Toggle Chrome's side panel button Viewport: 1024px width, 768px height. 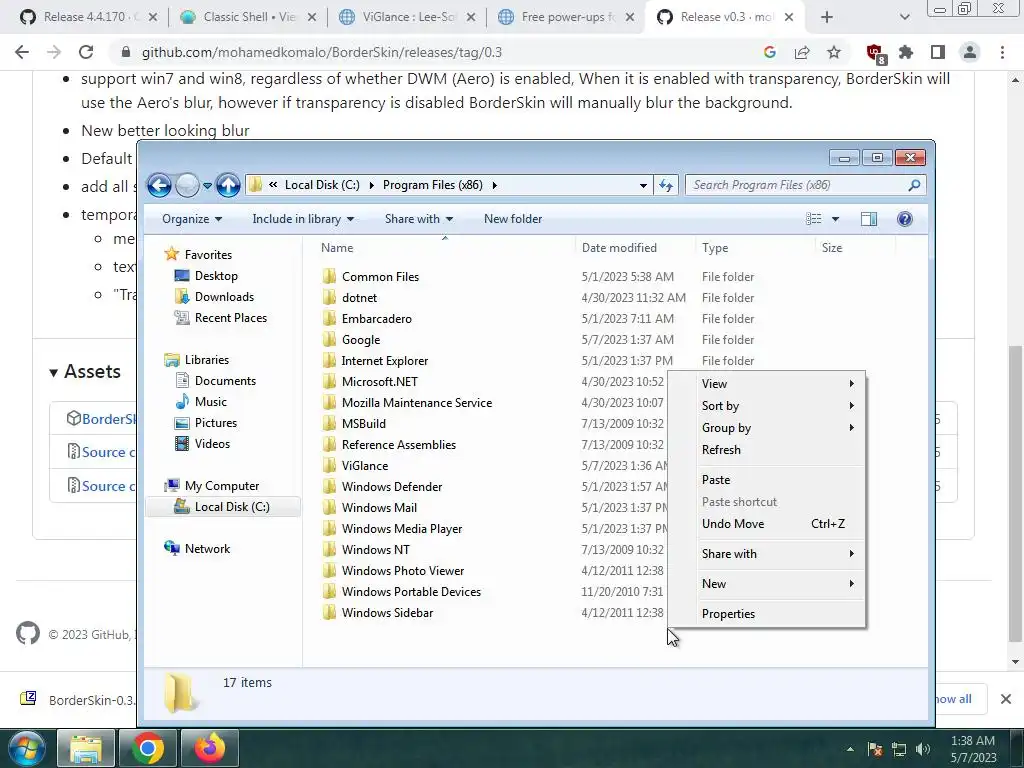click(x=938, y=52)
